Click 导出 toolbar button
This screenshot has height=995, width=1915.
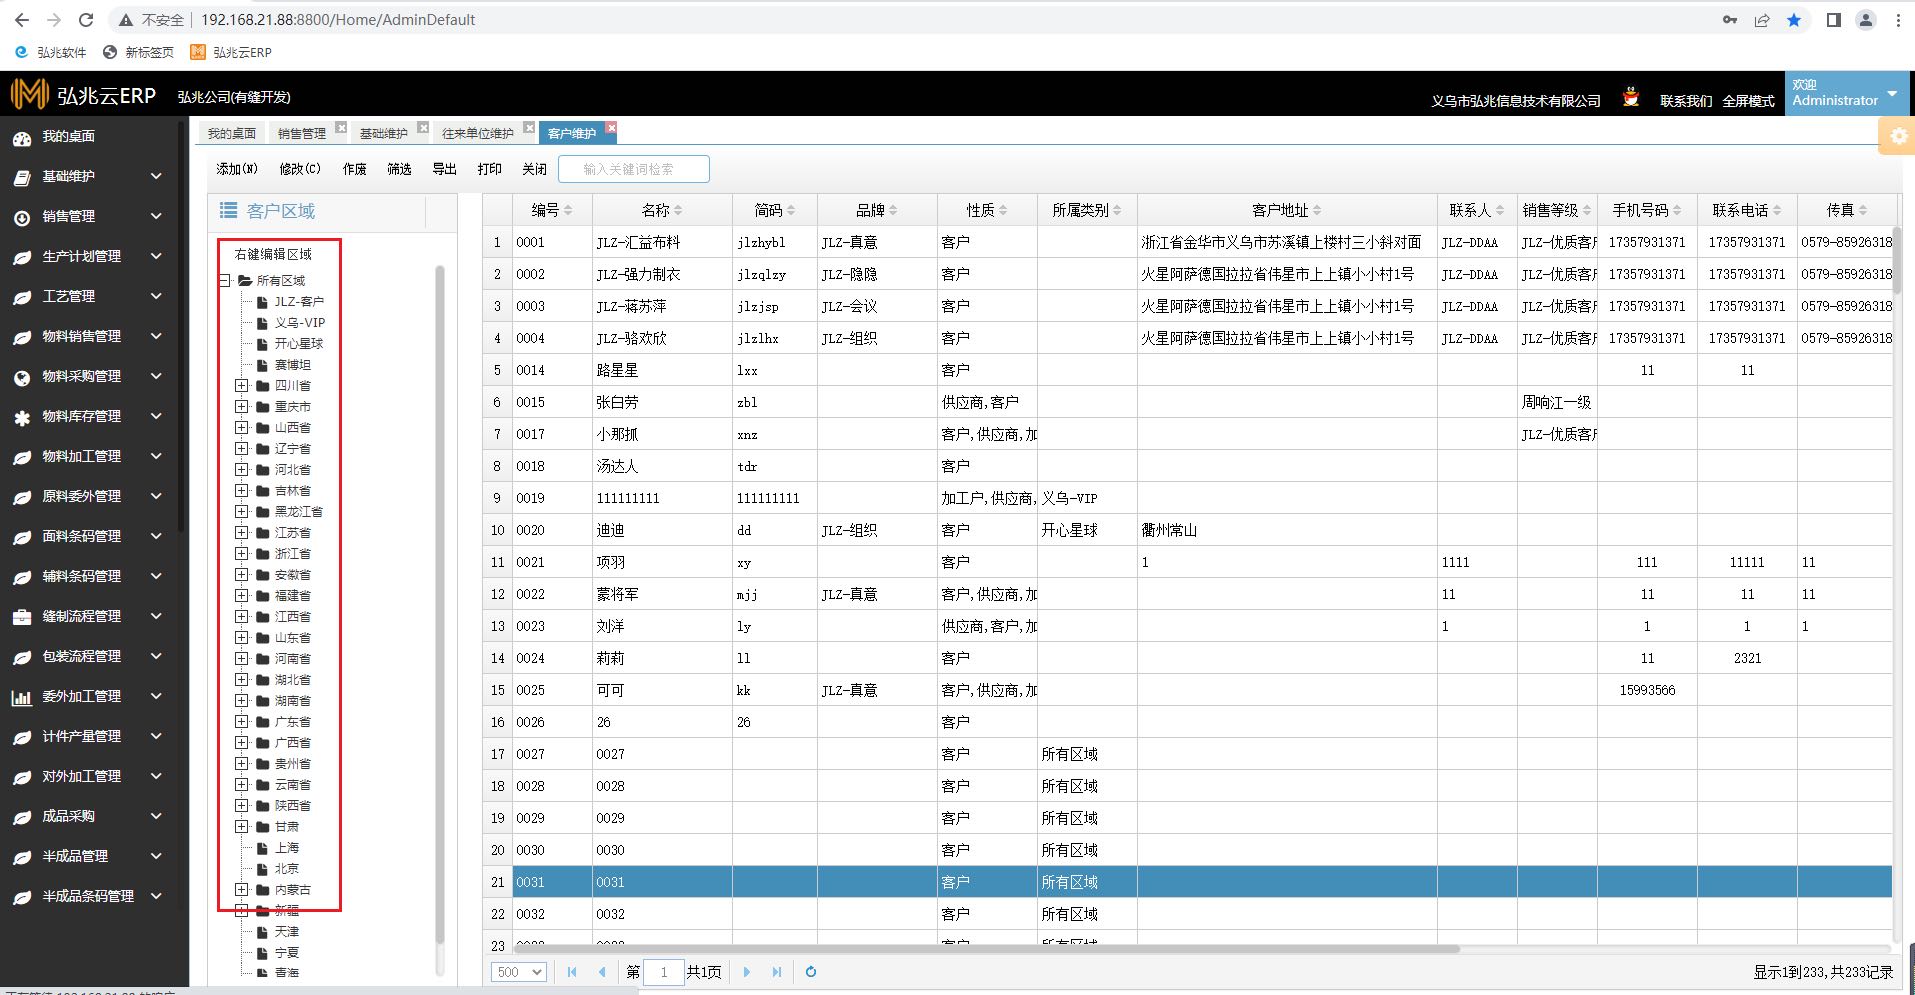click(x=445, y=169)
